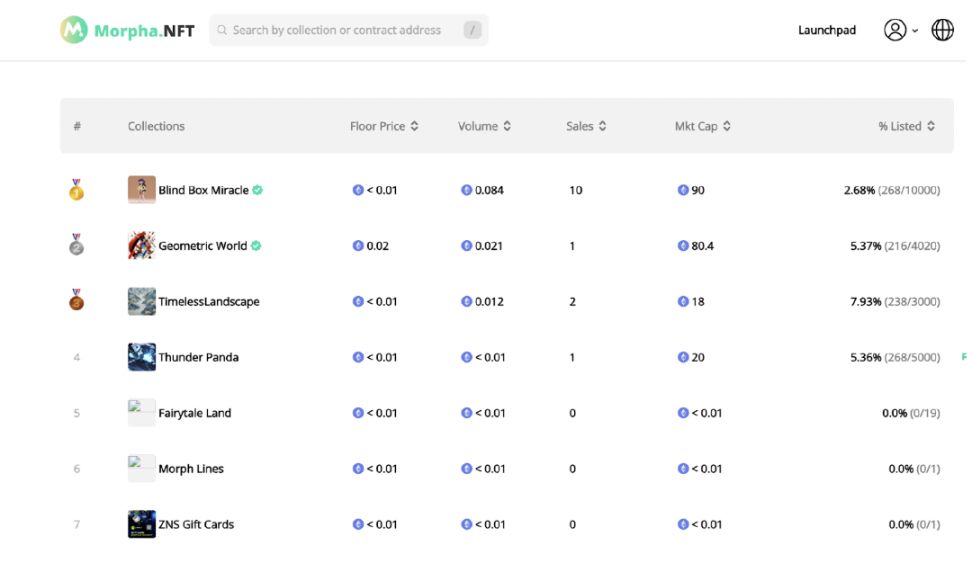Click the bronze medal icon for rank three
The height and width of the screenshot is (572, 972).
76,300
